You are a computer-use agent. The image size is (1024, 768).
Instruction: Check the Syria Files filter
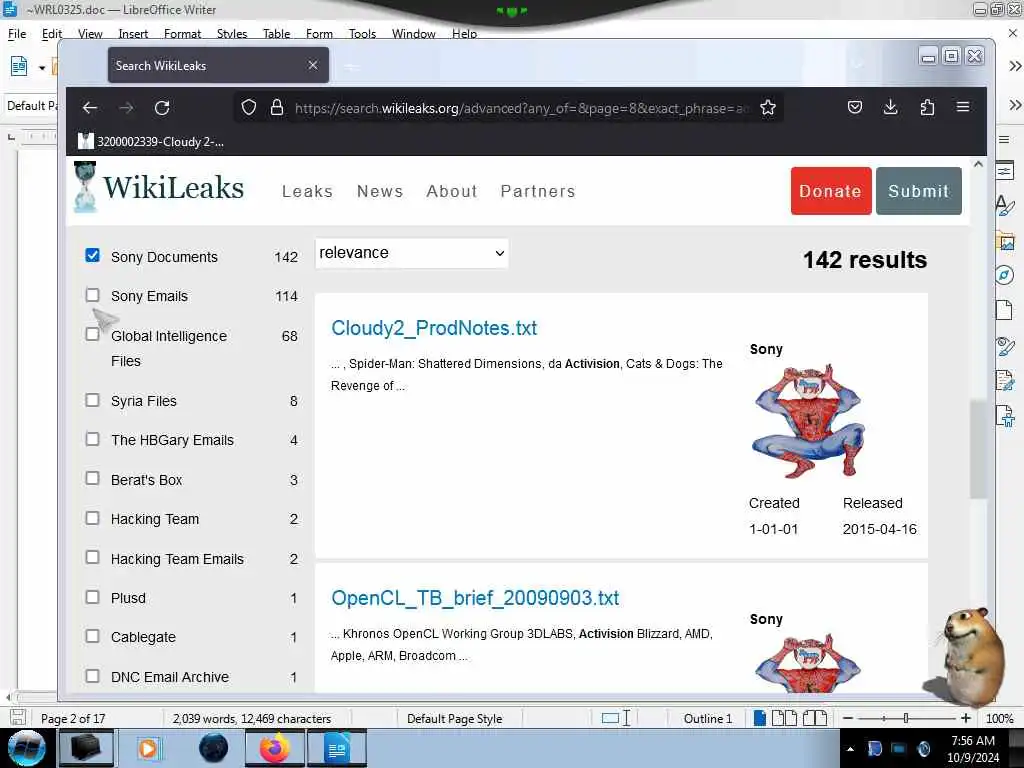[x=93, y=400]
